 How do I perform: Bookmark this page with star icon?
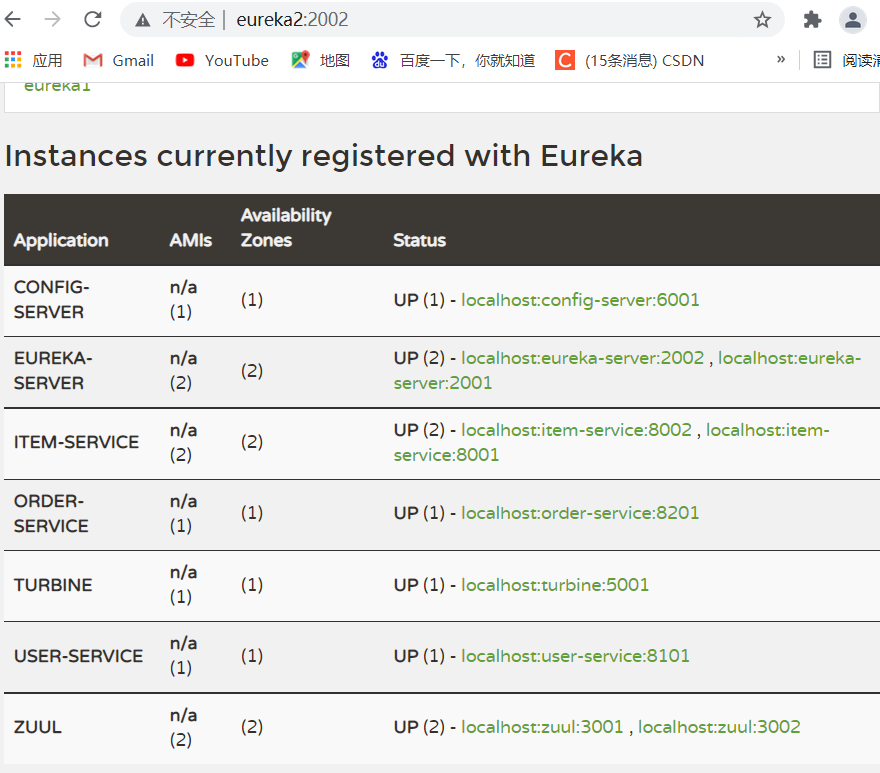pyautogui.click(x=762, y=20)
